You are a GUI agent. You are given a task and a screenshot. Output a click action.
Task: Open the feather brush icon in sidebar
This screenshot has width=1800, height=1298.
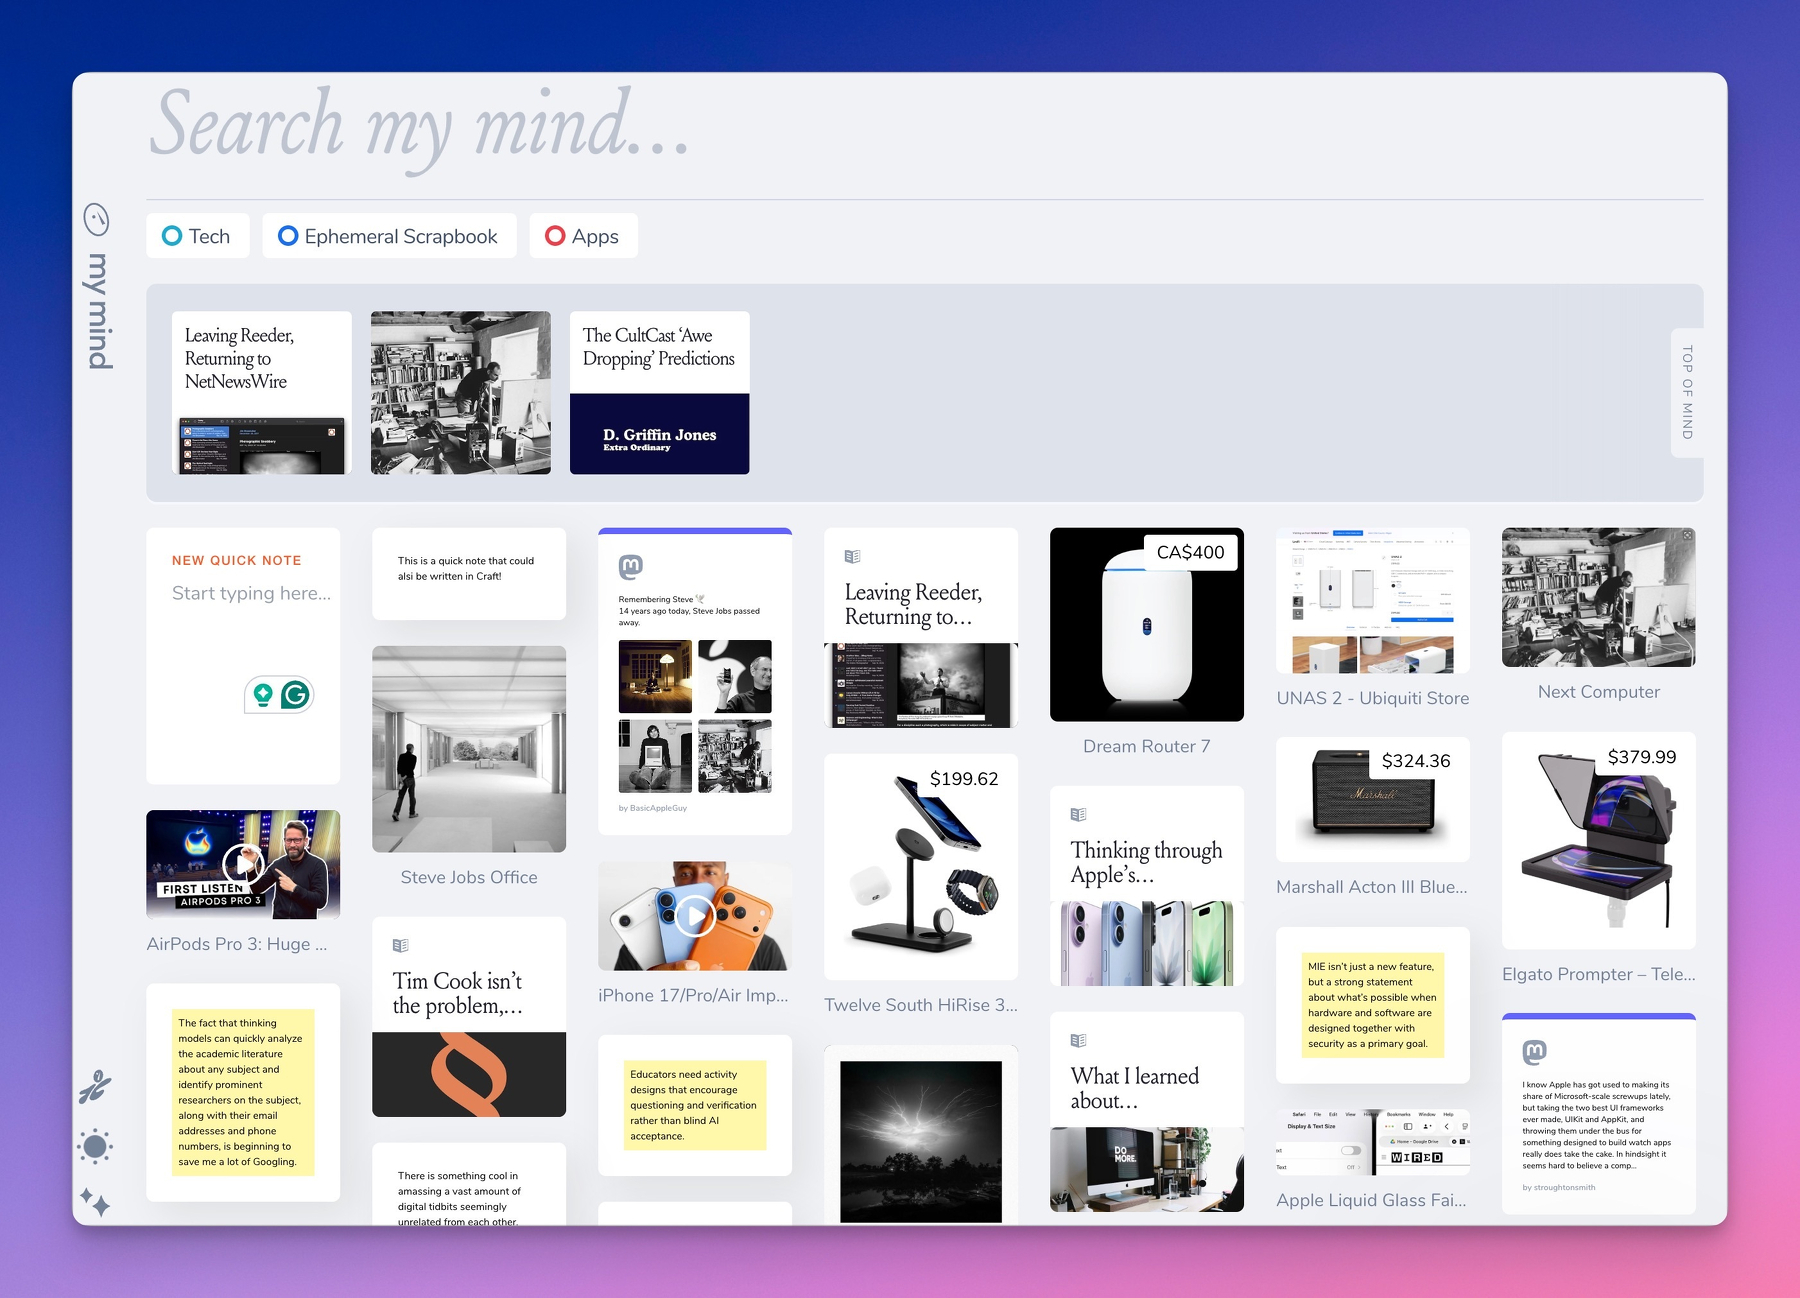tap(95, 1086)
